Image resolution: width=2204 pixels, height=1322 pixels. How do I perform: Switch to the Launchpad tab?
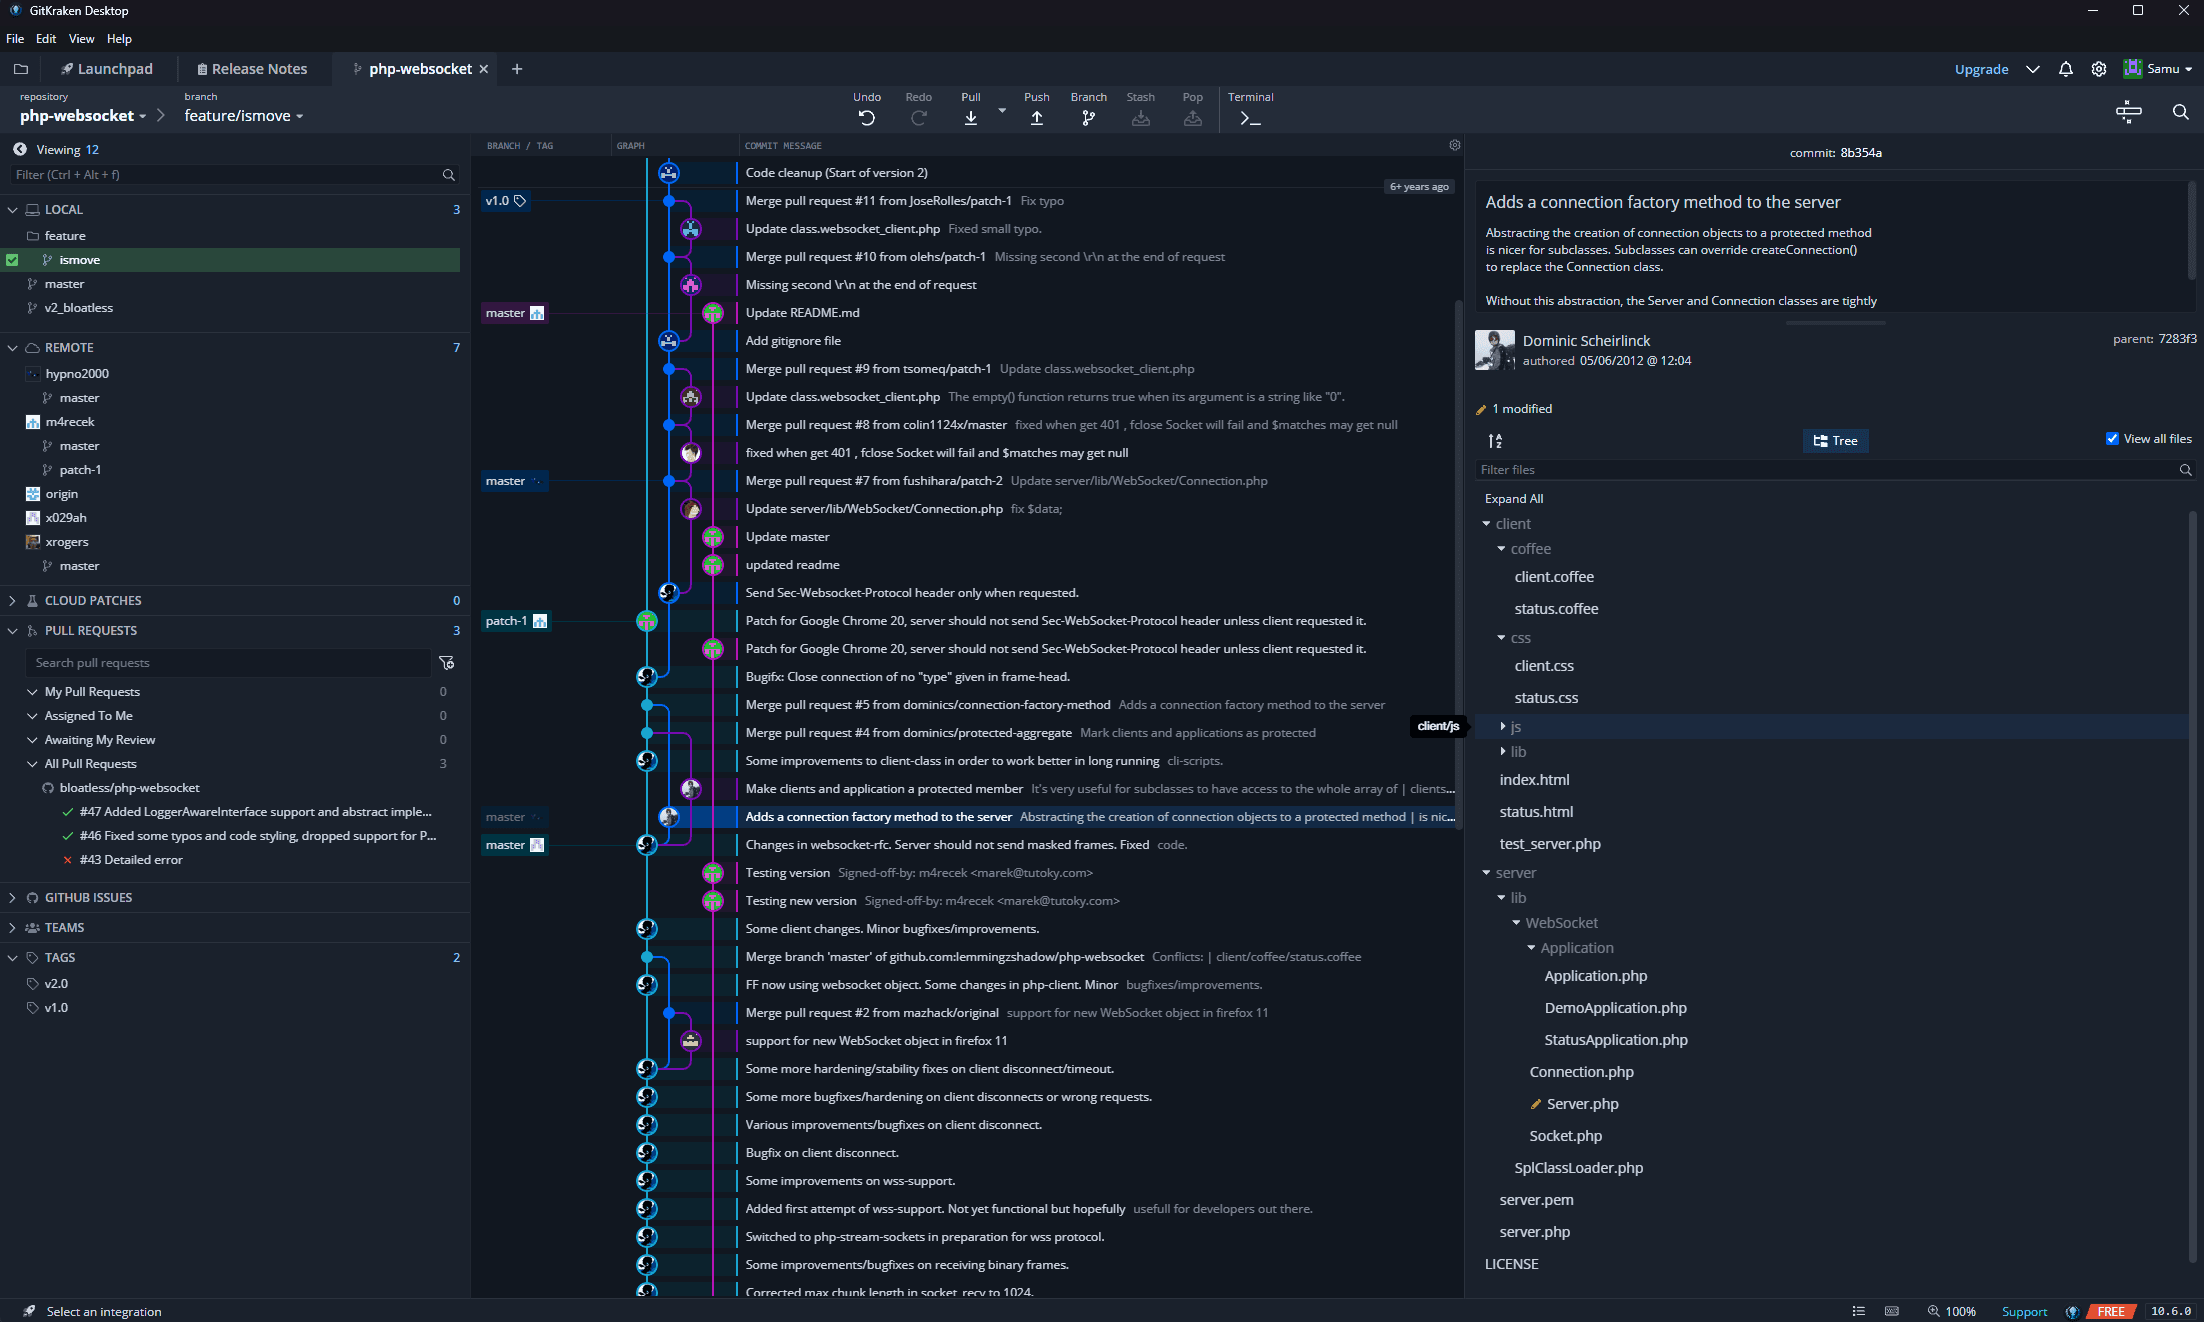107,69
